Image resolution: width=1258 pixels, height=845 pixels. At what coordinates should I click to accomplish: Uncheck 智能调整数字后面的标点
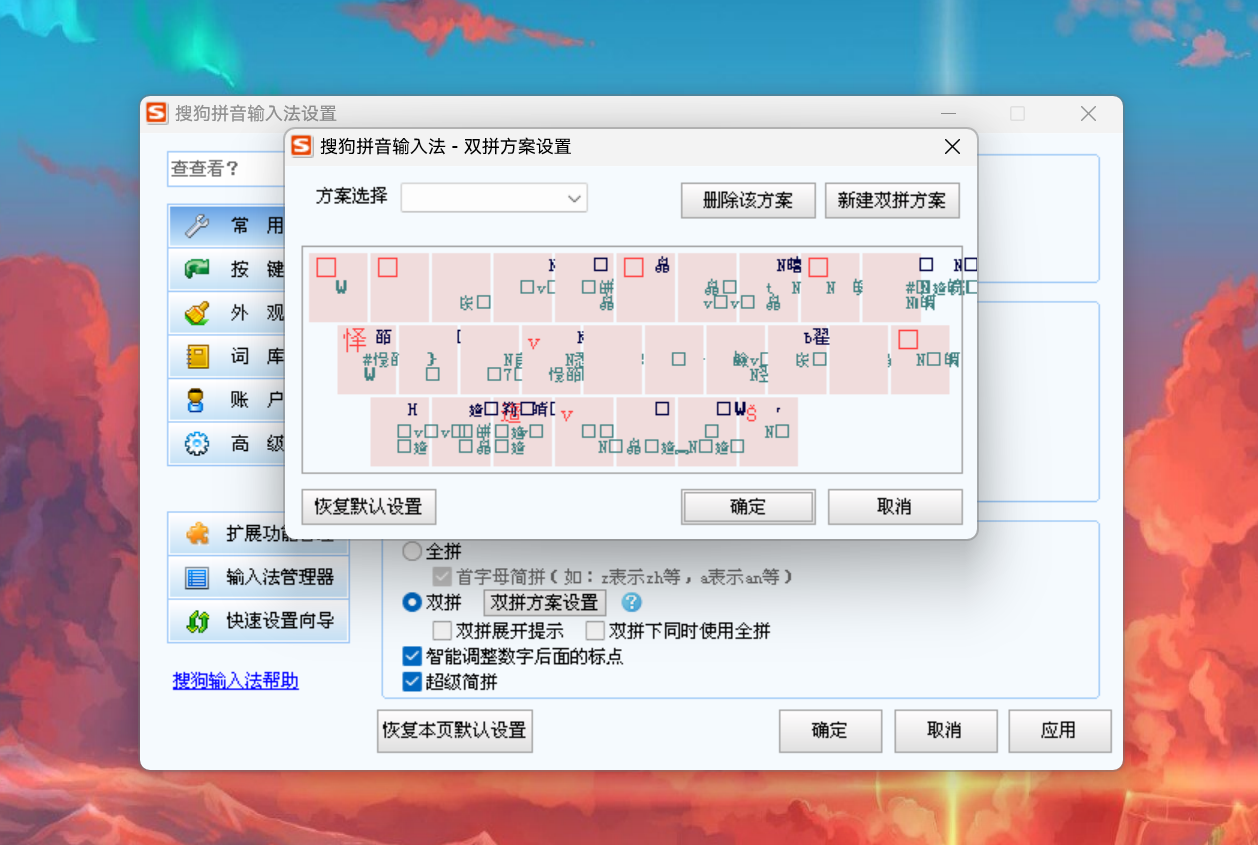[x=411, y=656]
